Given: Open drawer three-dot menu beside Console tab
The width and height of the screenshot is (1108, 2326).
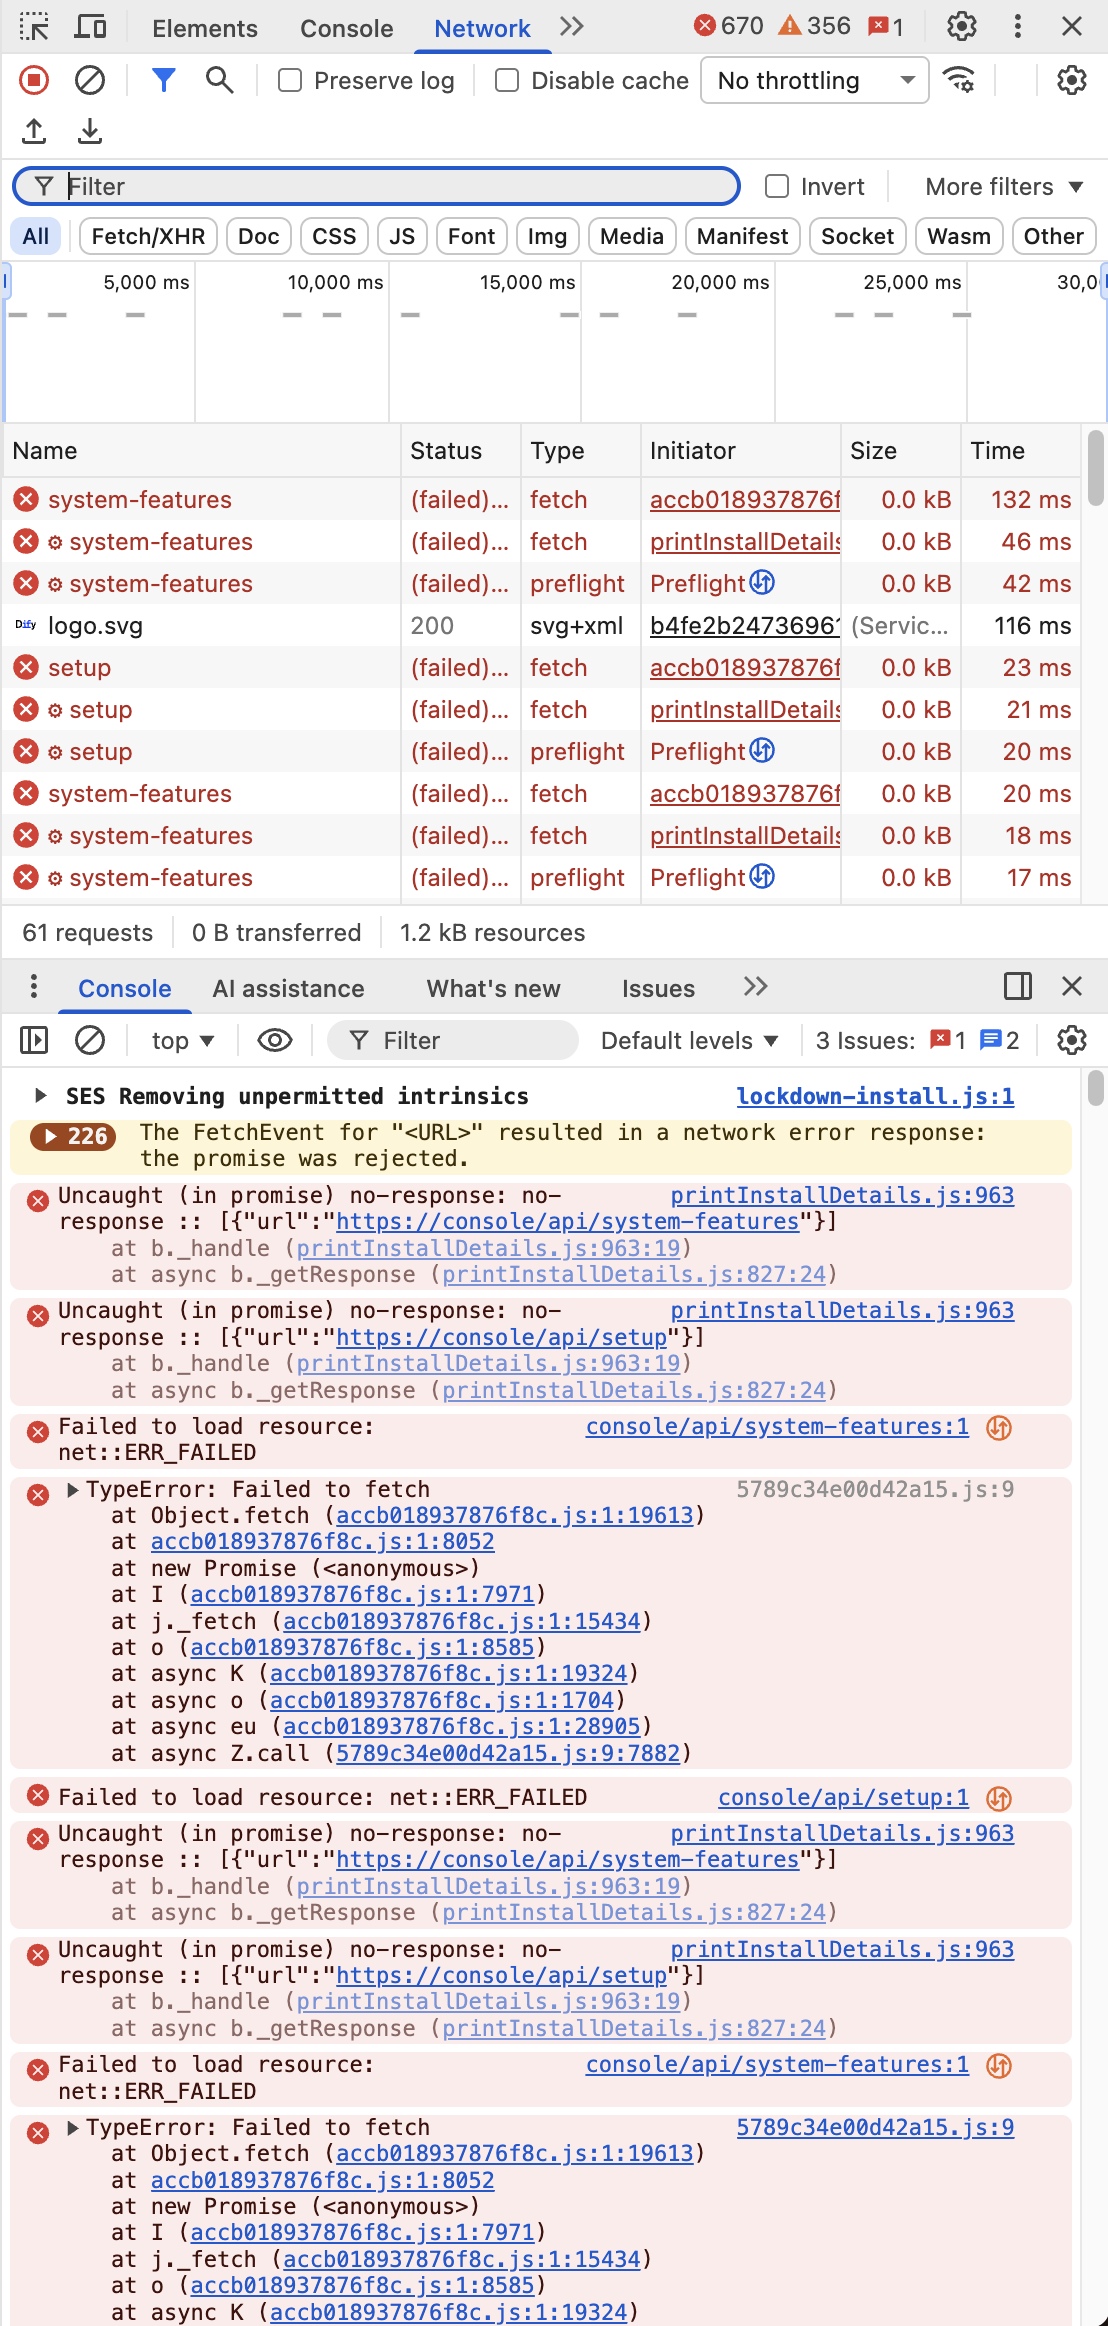Looking at the screenshot, I should [x=34, y=987].
